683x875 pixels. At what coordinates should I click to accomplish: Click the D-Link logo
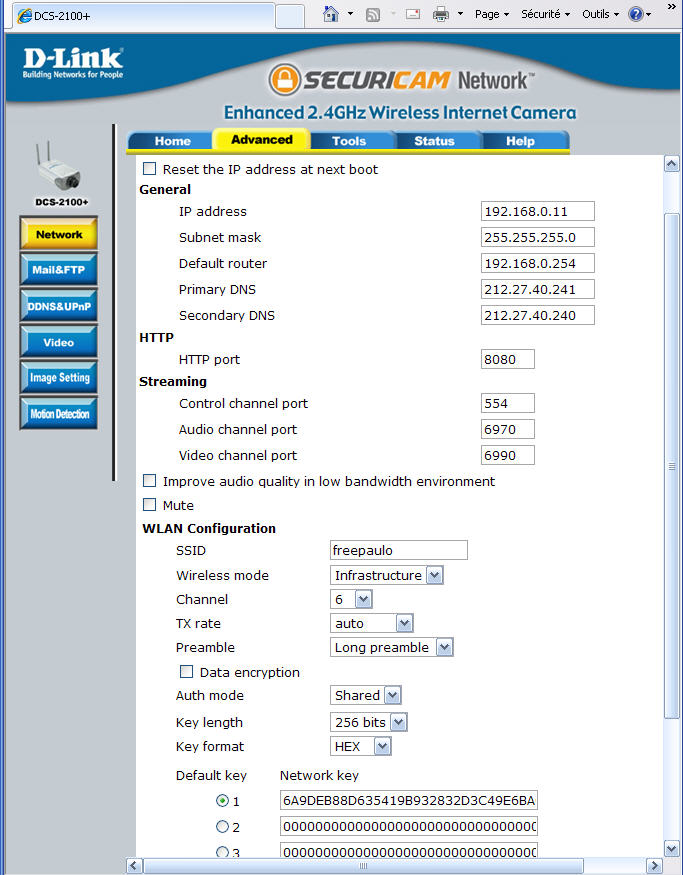(x=73, y=62)
